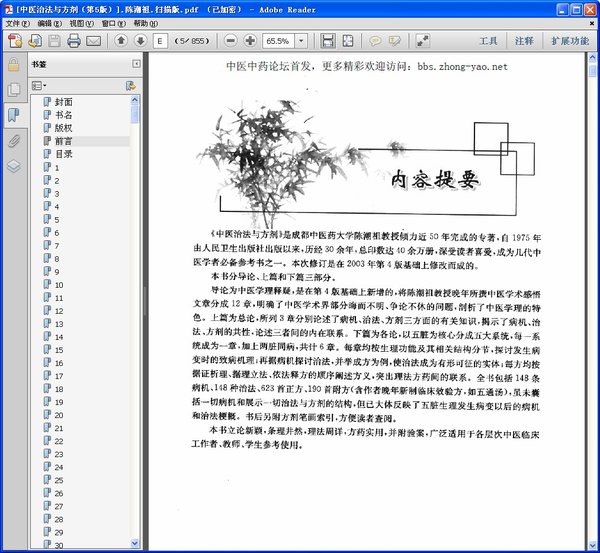The height and width of the screenshot is (553, 600).
Task: Open the 窗口 menu
Action: tap(113, 23)
